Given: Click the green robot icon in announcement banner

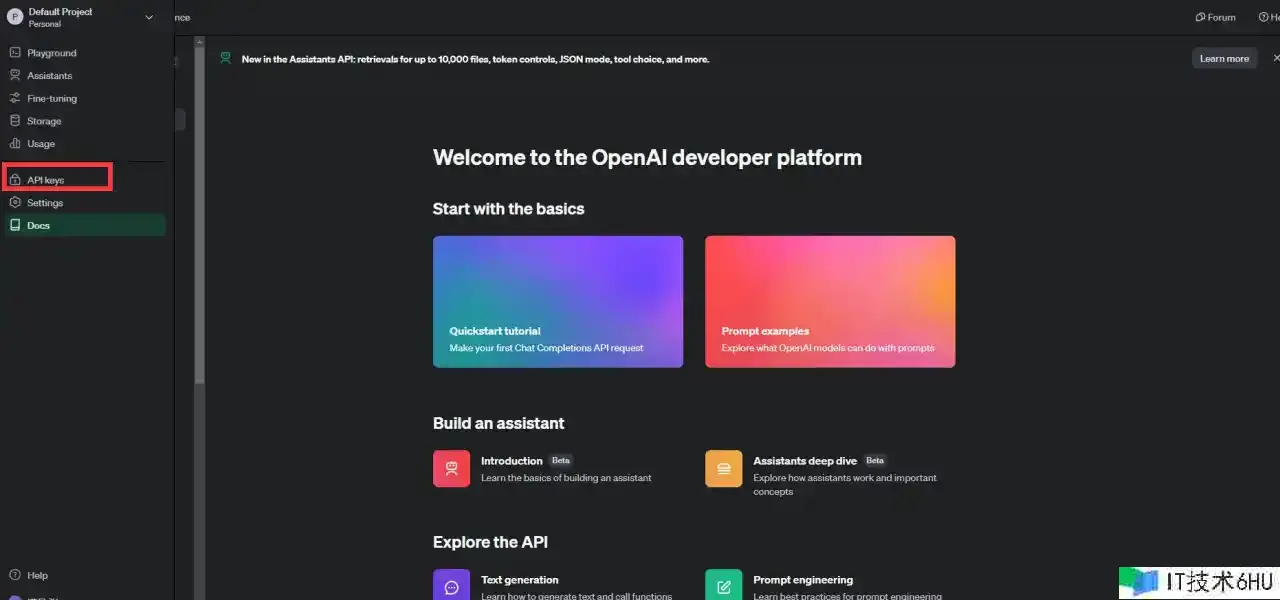Looking at the screenshot, I should point(226,59).
